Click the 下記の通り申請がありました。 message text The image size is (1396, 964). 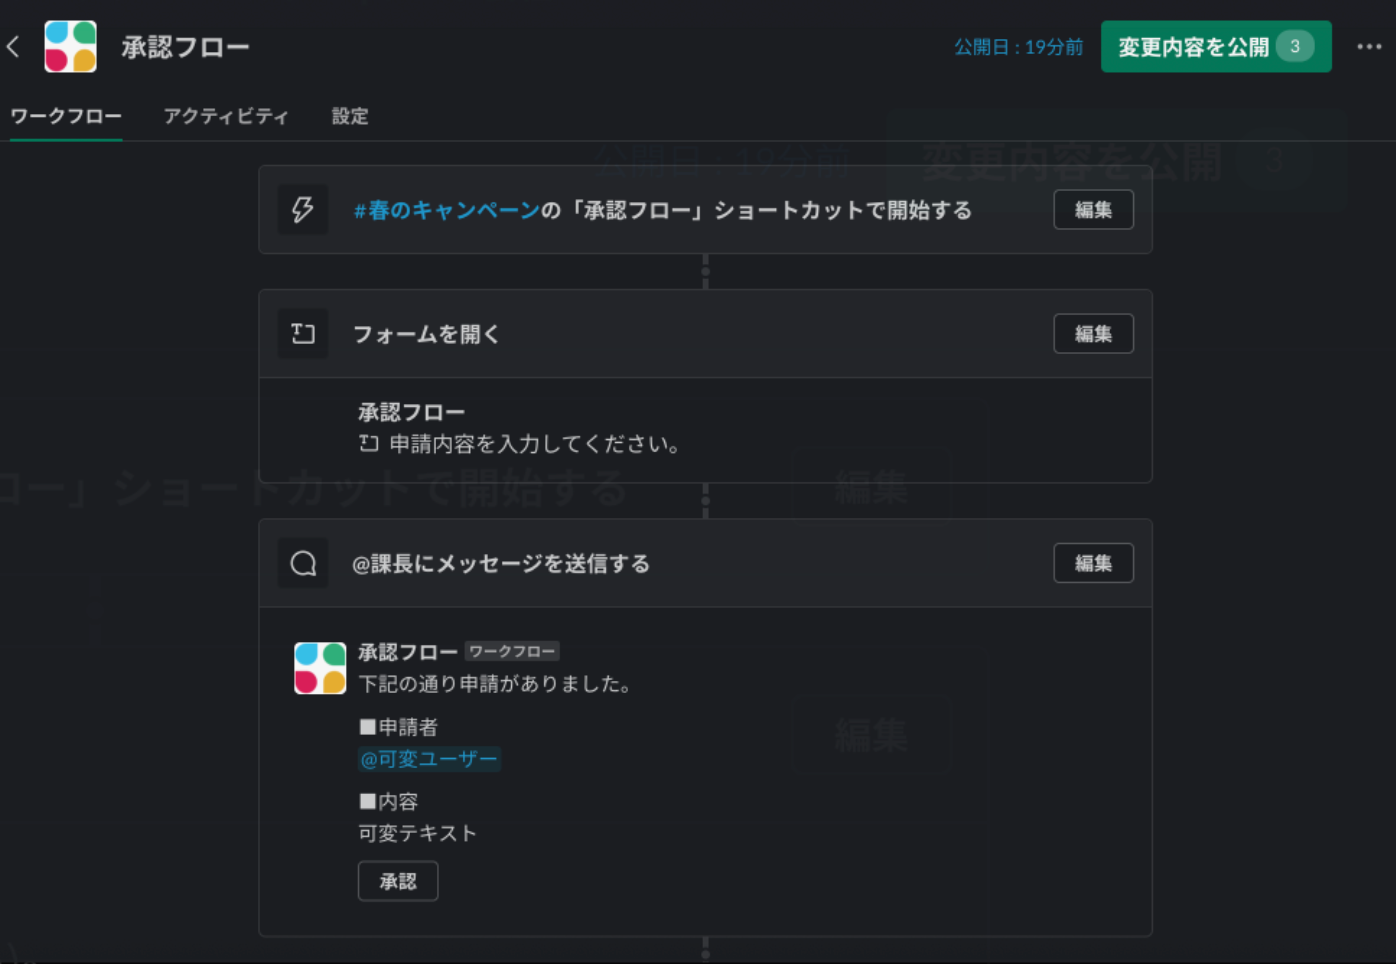click(495, 684)
